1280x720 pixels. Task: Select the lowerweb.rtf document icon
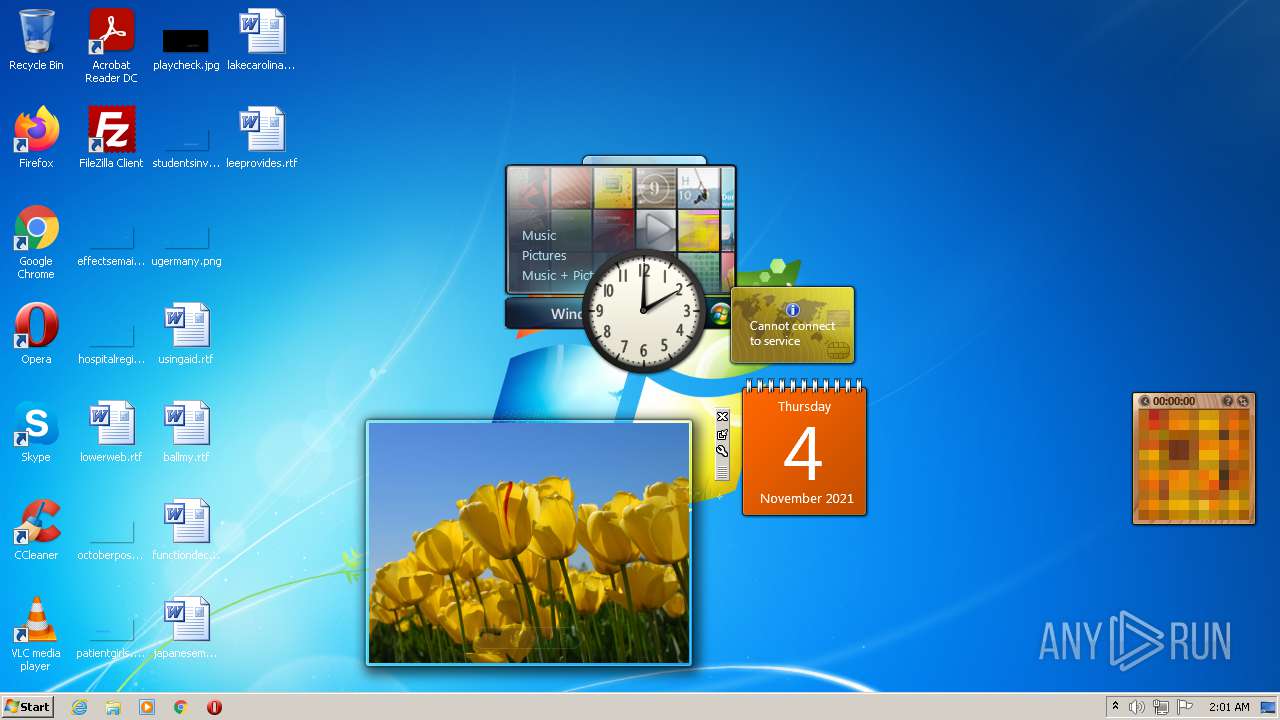click(x=111, y=432)
